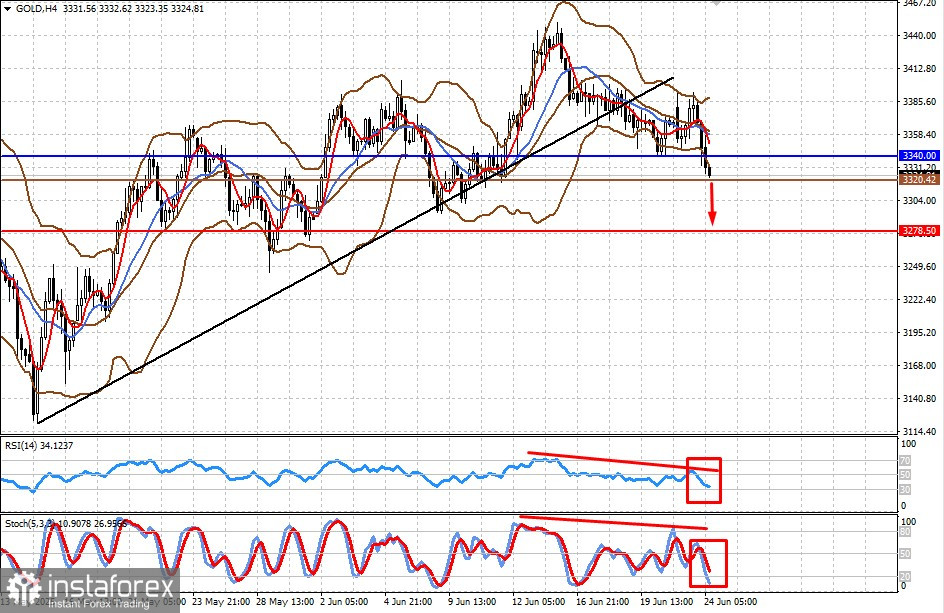
Task: Click the 3358.40 price axis label
Action: click(919, 135)
